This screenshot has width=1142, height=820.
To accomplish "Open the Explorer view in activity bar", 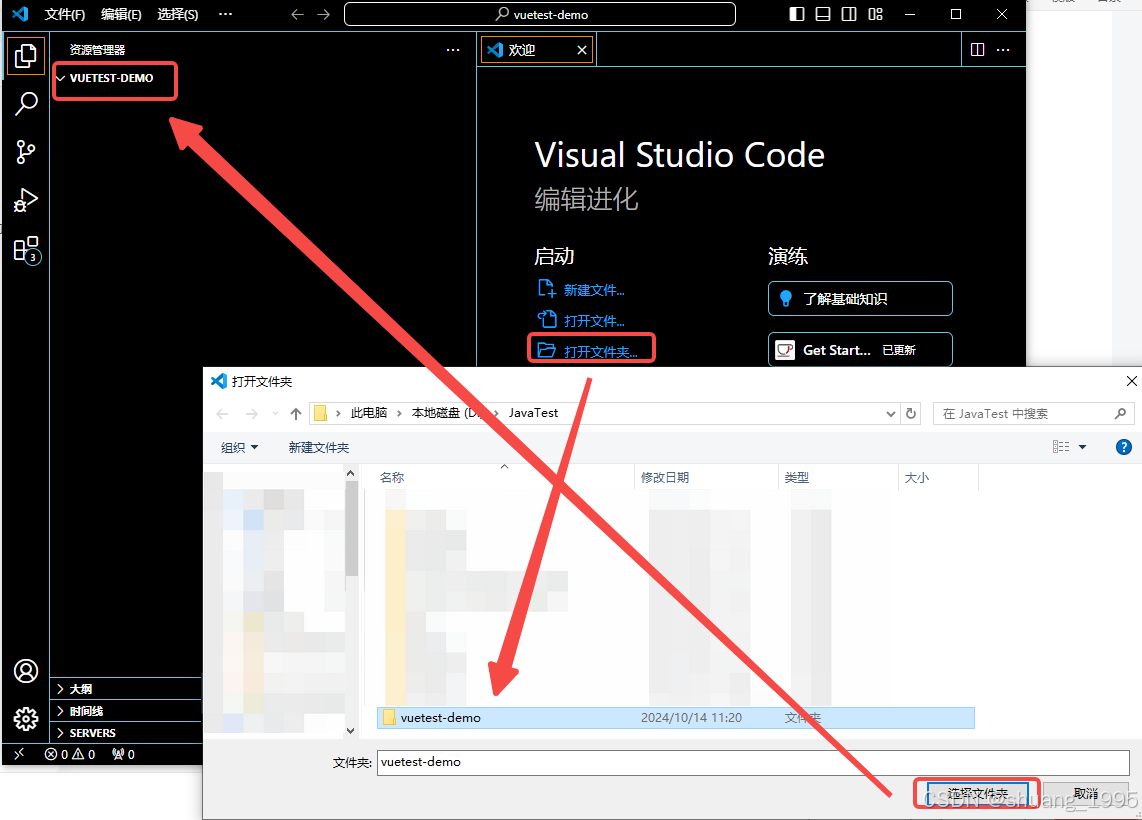I will [25, 56].
